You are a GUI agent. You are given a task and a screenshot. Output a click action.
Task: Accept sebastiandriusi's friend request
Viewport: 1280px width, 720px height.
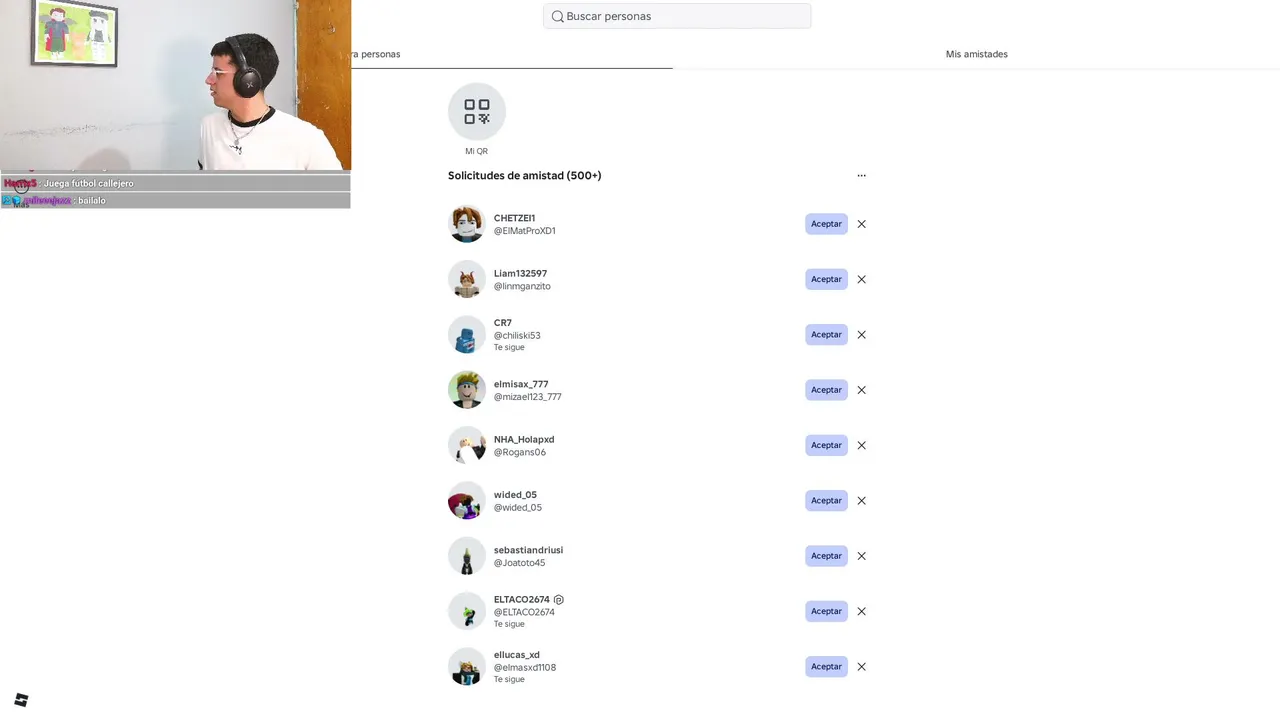pyautogui.click(x=826, y=556)
